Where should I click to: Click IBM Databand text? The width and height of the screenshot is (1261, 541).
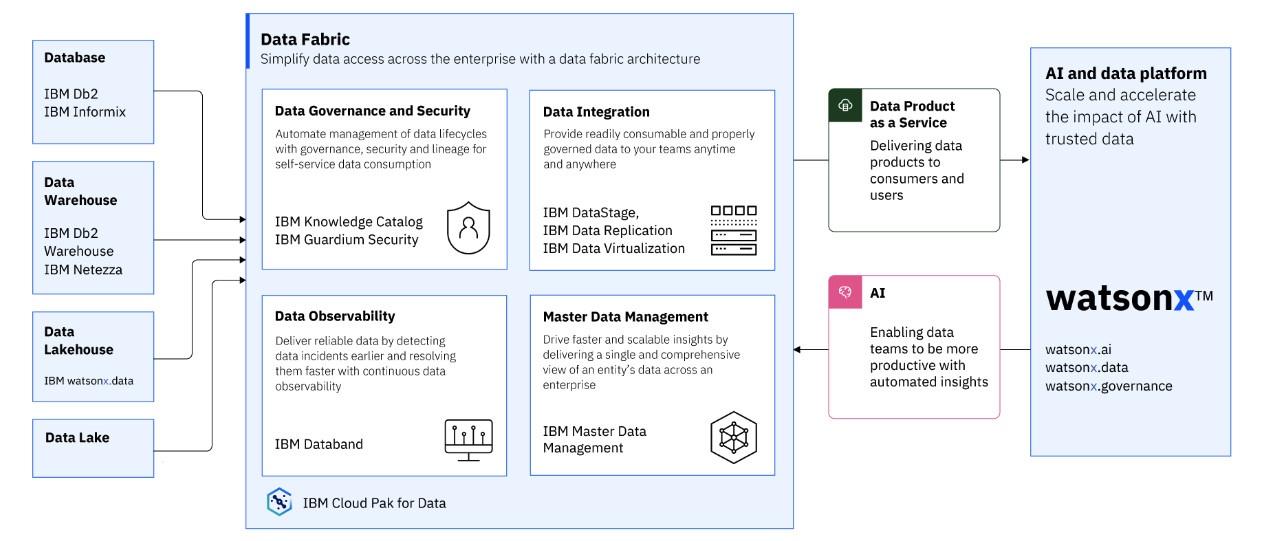click(x=320, y=444)
